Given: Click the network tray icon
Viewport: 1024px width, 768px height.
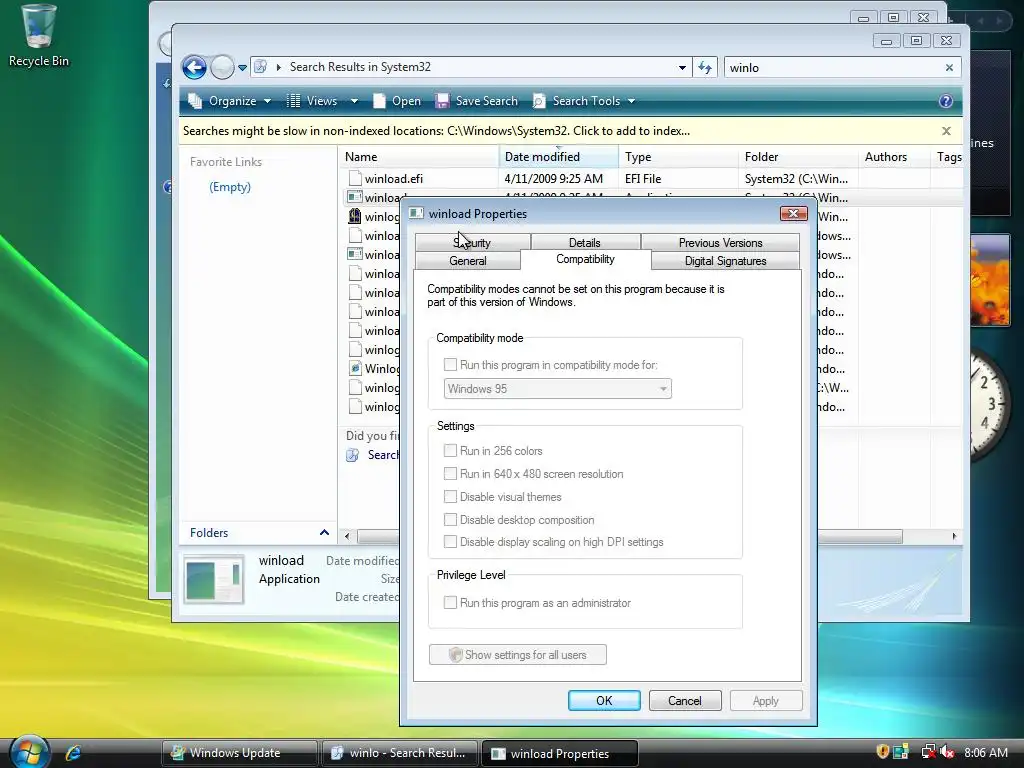Looking at the screenshot, I should pyautogui.click(x=927, y=752).
